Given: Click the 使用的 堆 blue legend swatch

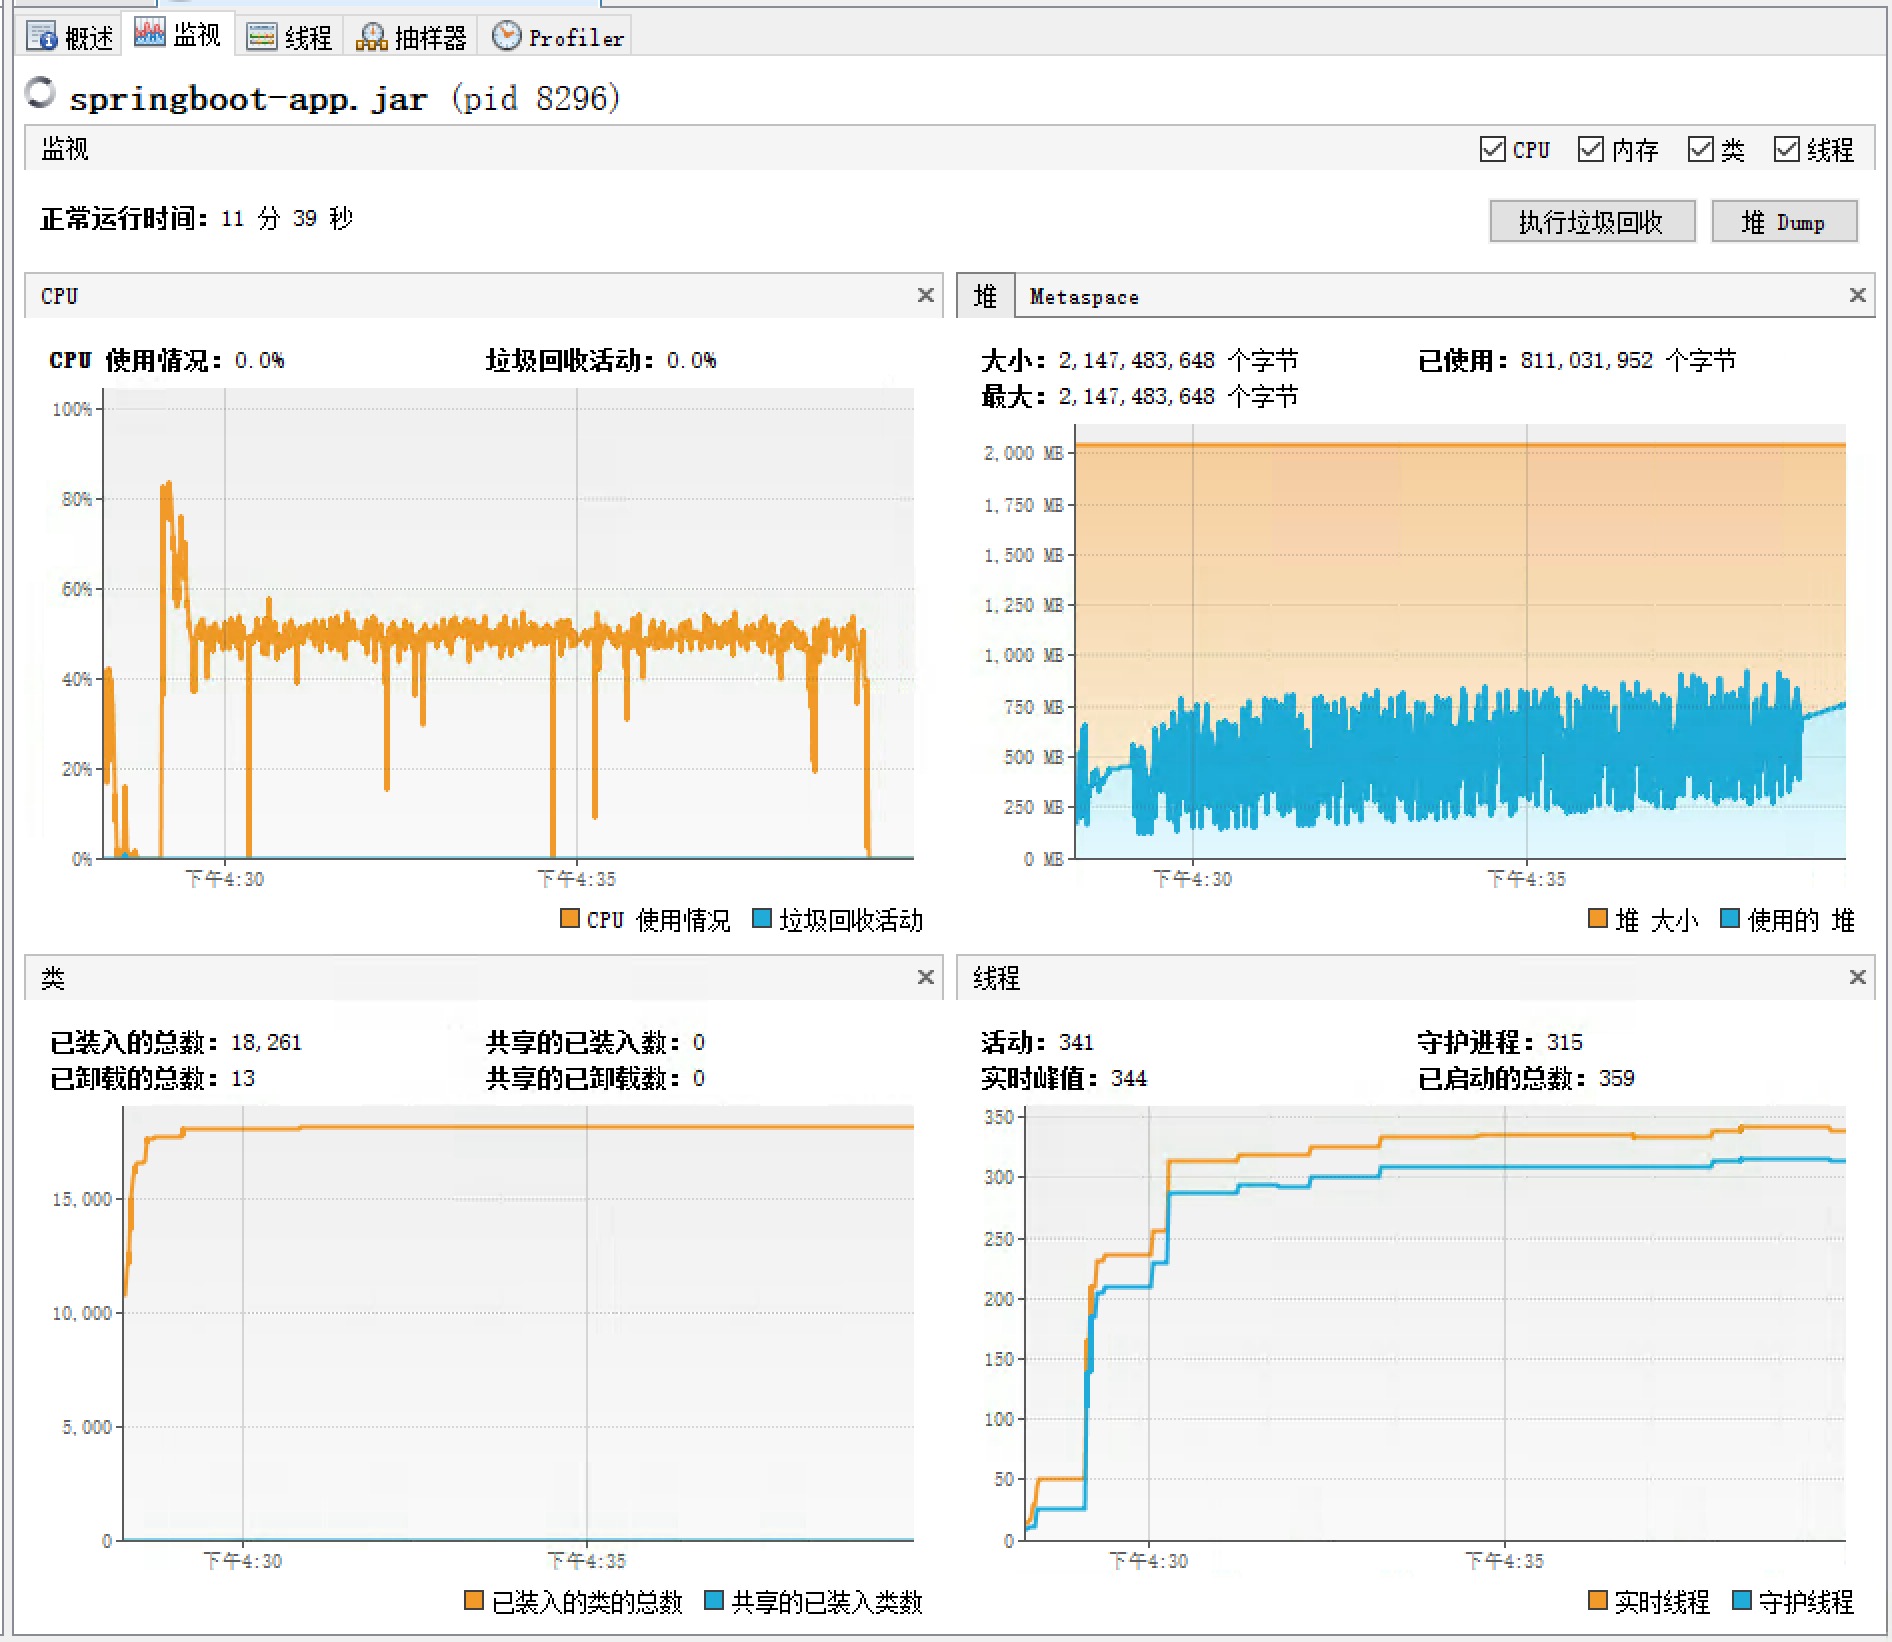Looking at the screenshot, I should 1730,918.
